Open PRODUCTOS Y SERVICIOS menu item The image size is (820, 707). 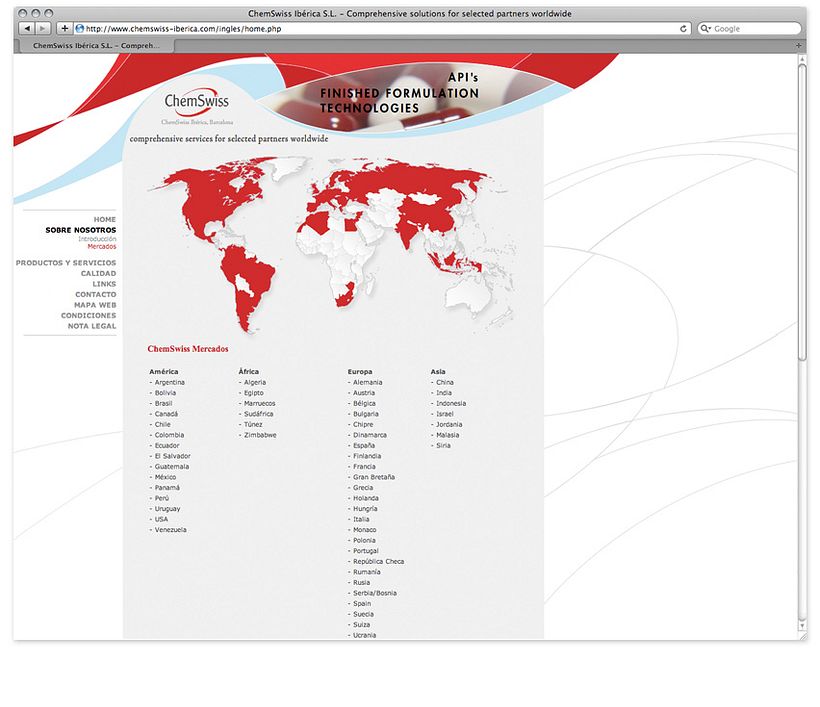coord(66,263)
